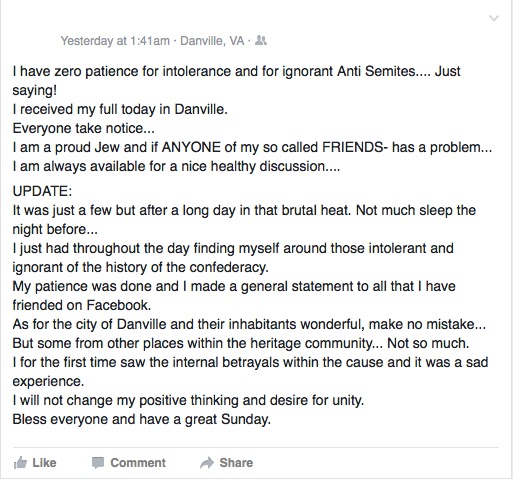Click the 'I am a proud Jew' sentence
This screenshot has width=513, height=479.
click(252, 147)
